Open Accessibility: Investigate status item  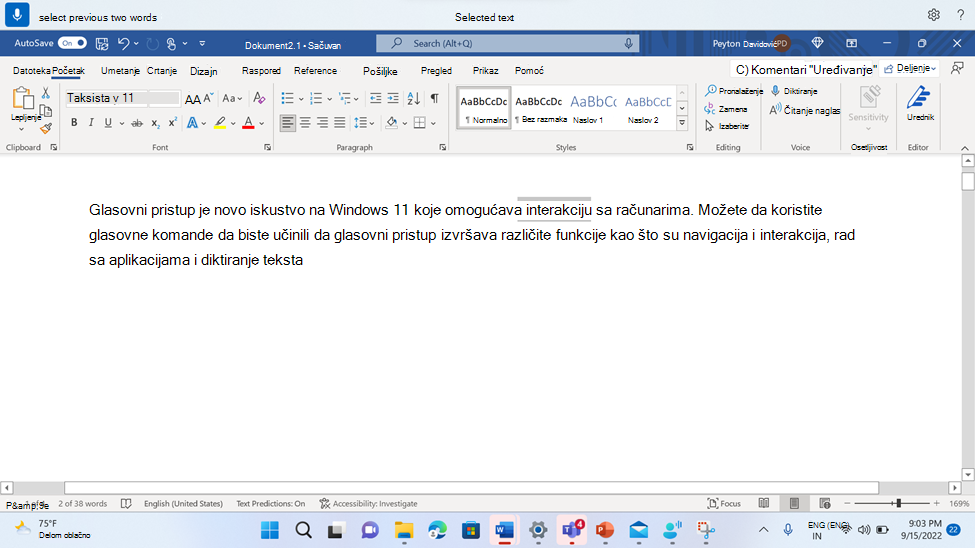point(369,504)
